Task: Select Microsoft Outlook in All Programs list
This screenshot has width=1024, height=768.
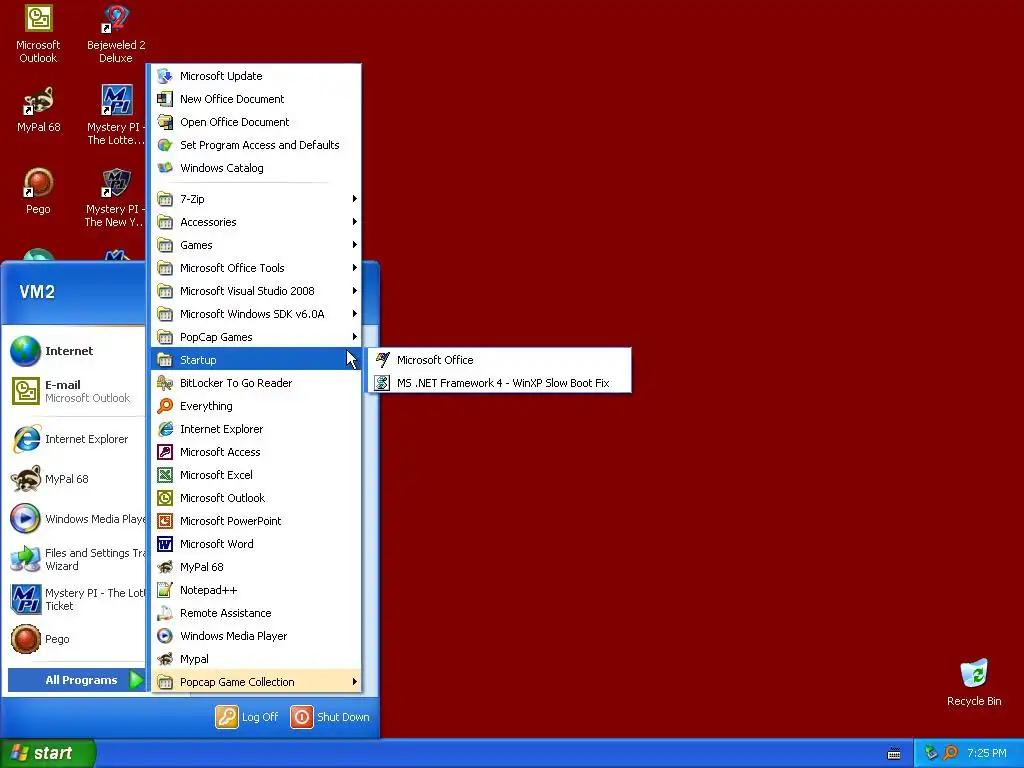Action: coord(256,498)
